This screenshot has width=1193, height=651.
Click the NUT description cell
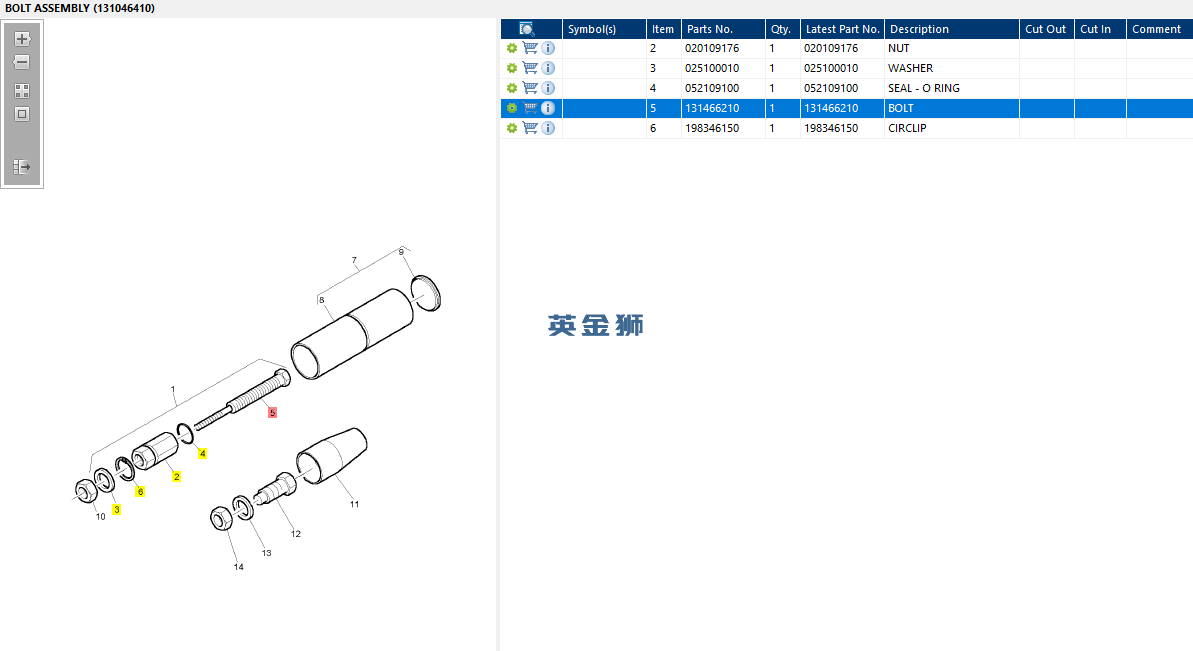pos(952,48)
